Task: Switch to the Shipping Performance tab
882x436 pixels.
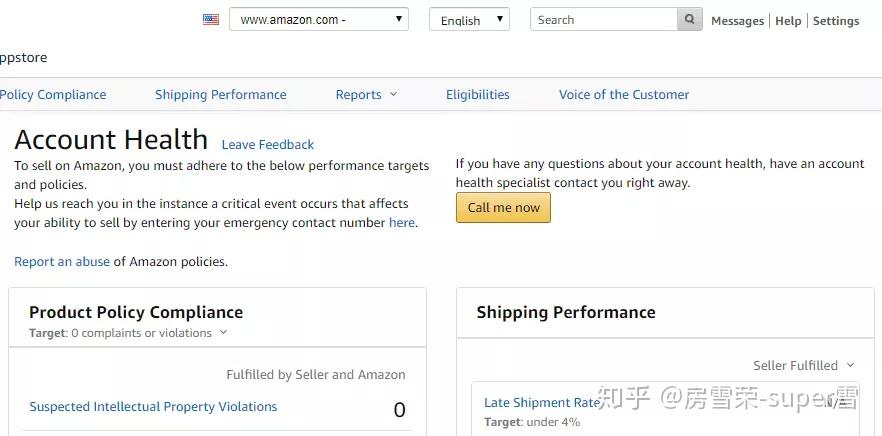Action: [220, 95]
